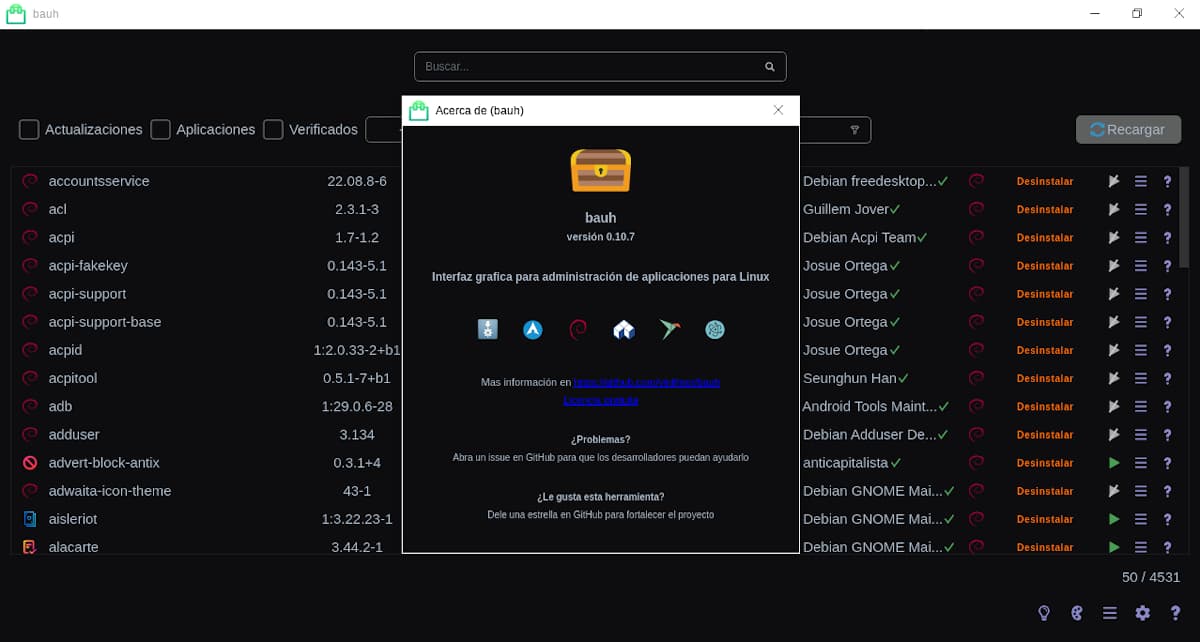Launch advert-block-antix with the green play icon

click(1113, 463)
